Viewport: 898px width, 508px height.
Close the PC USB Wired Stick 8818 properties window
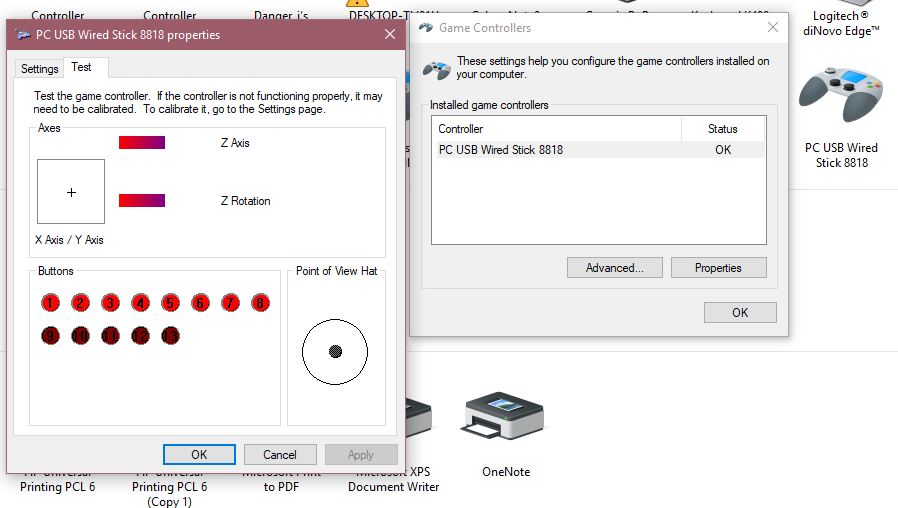390,34
